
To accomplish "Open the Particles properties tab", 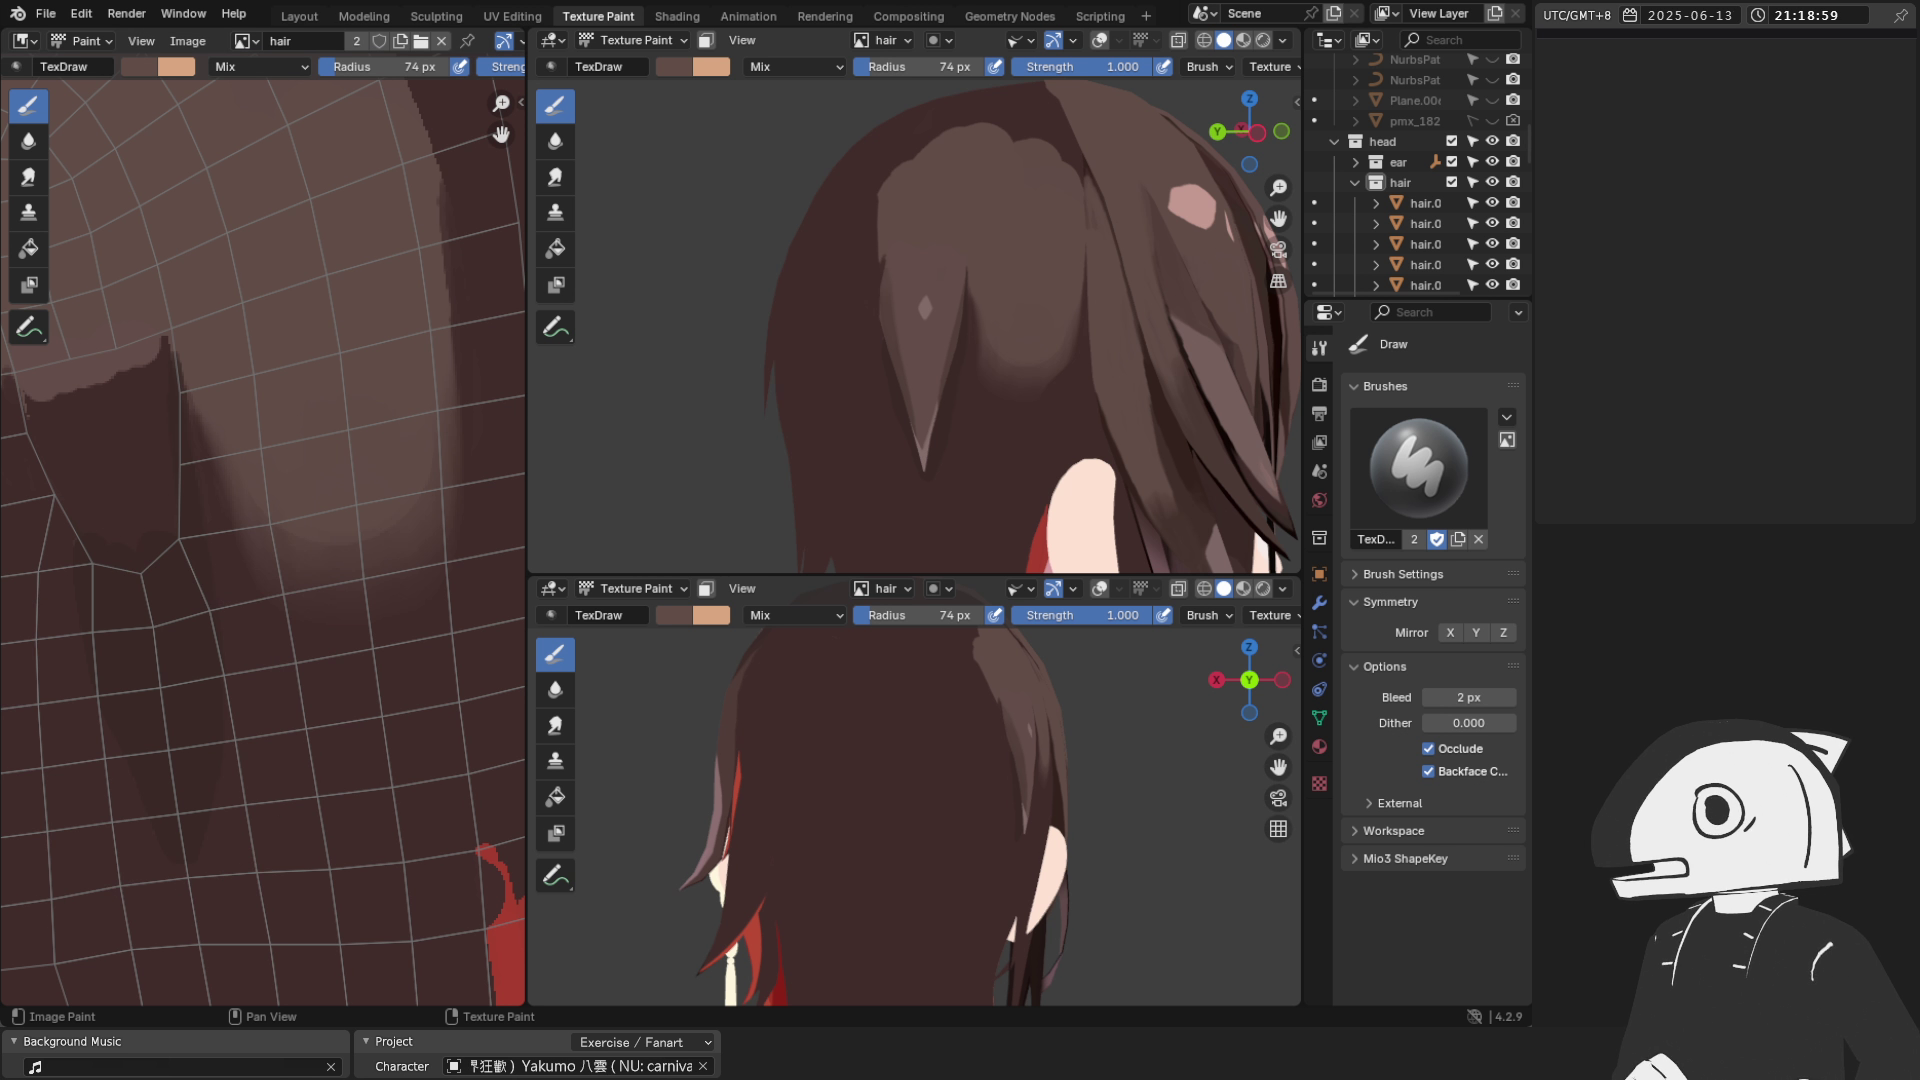I will click(x=1319, y=632).
